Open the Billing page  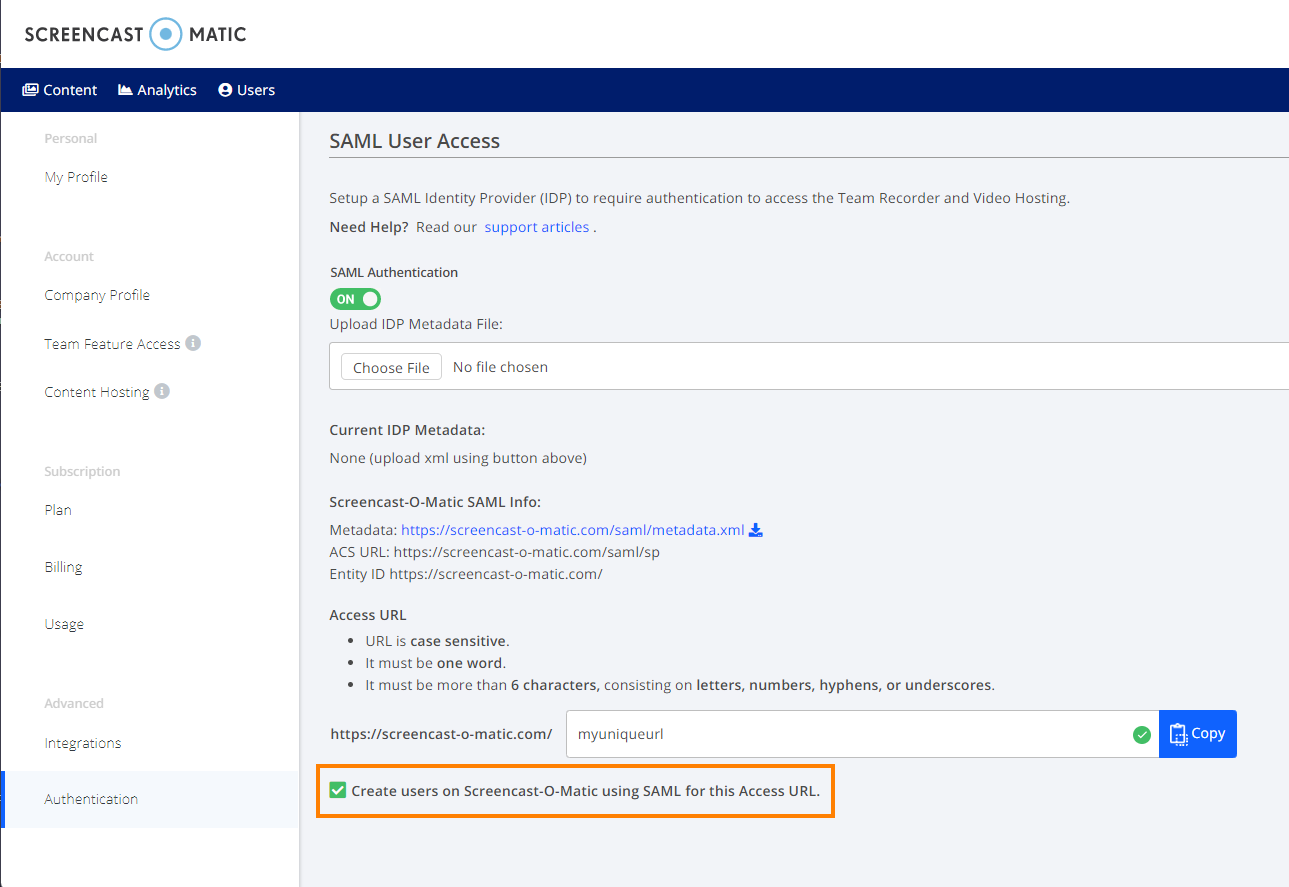[63, 567]
